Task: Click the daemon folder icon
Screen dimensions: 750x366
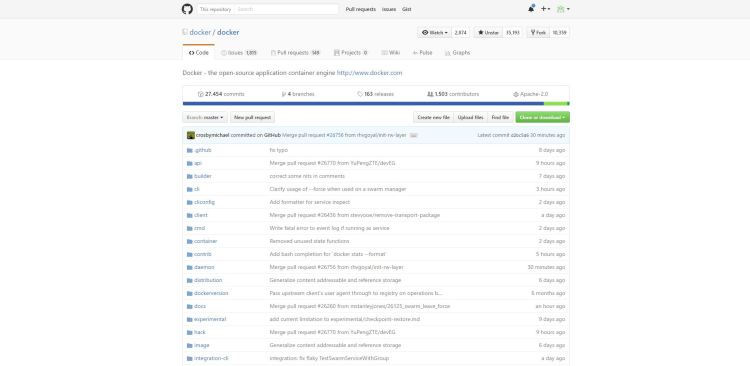Action: click(189, 267)
